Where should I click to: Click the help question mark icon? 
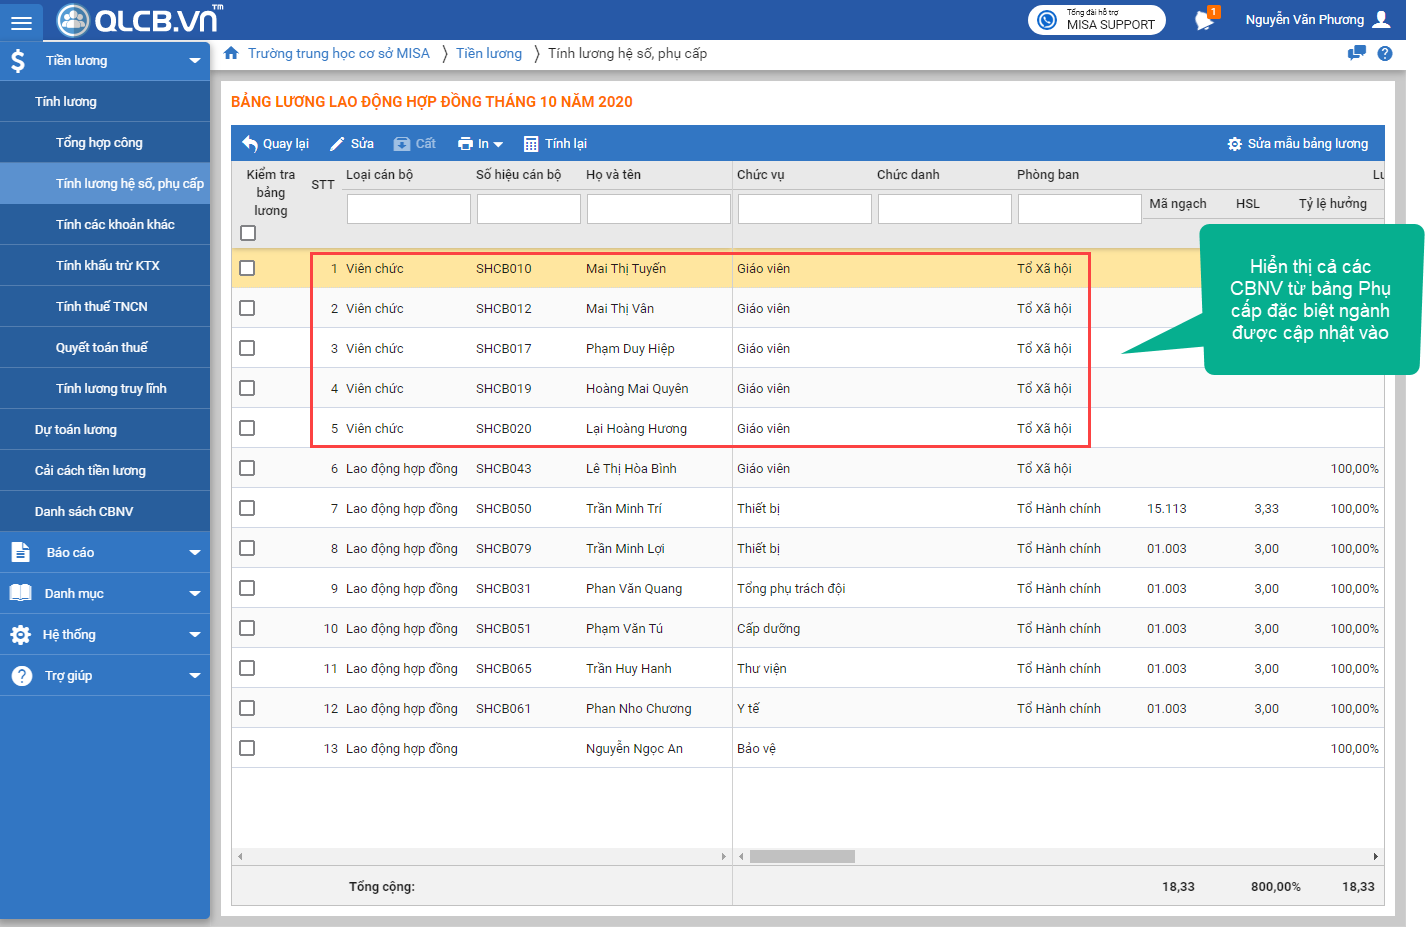(x=1385, y=54)
